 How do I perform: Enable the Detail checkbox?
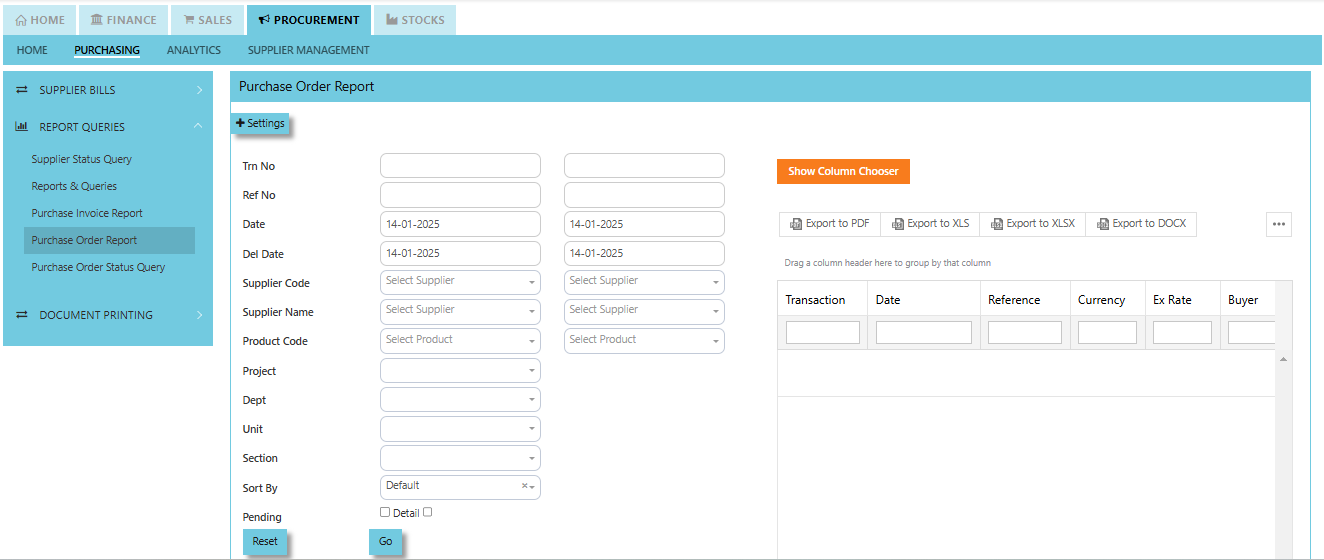[428, 512]
